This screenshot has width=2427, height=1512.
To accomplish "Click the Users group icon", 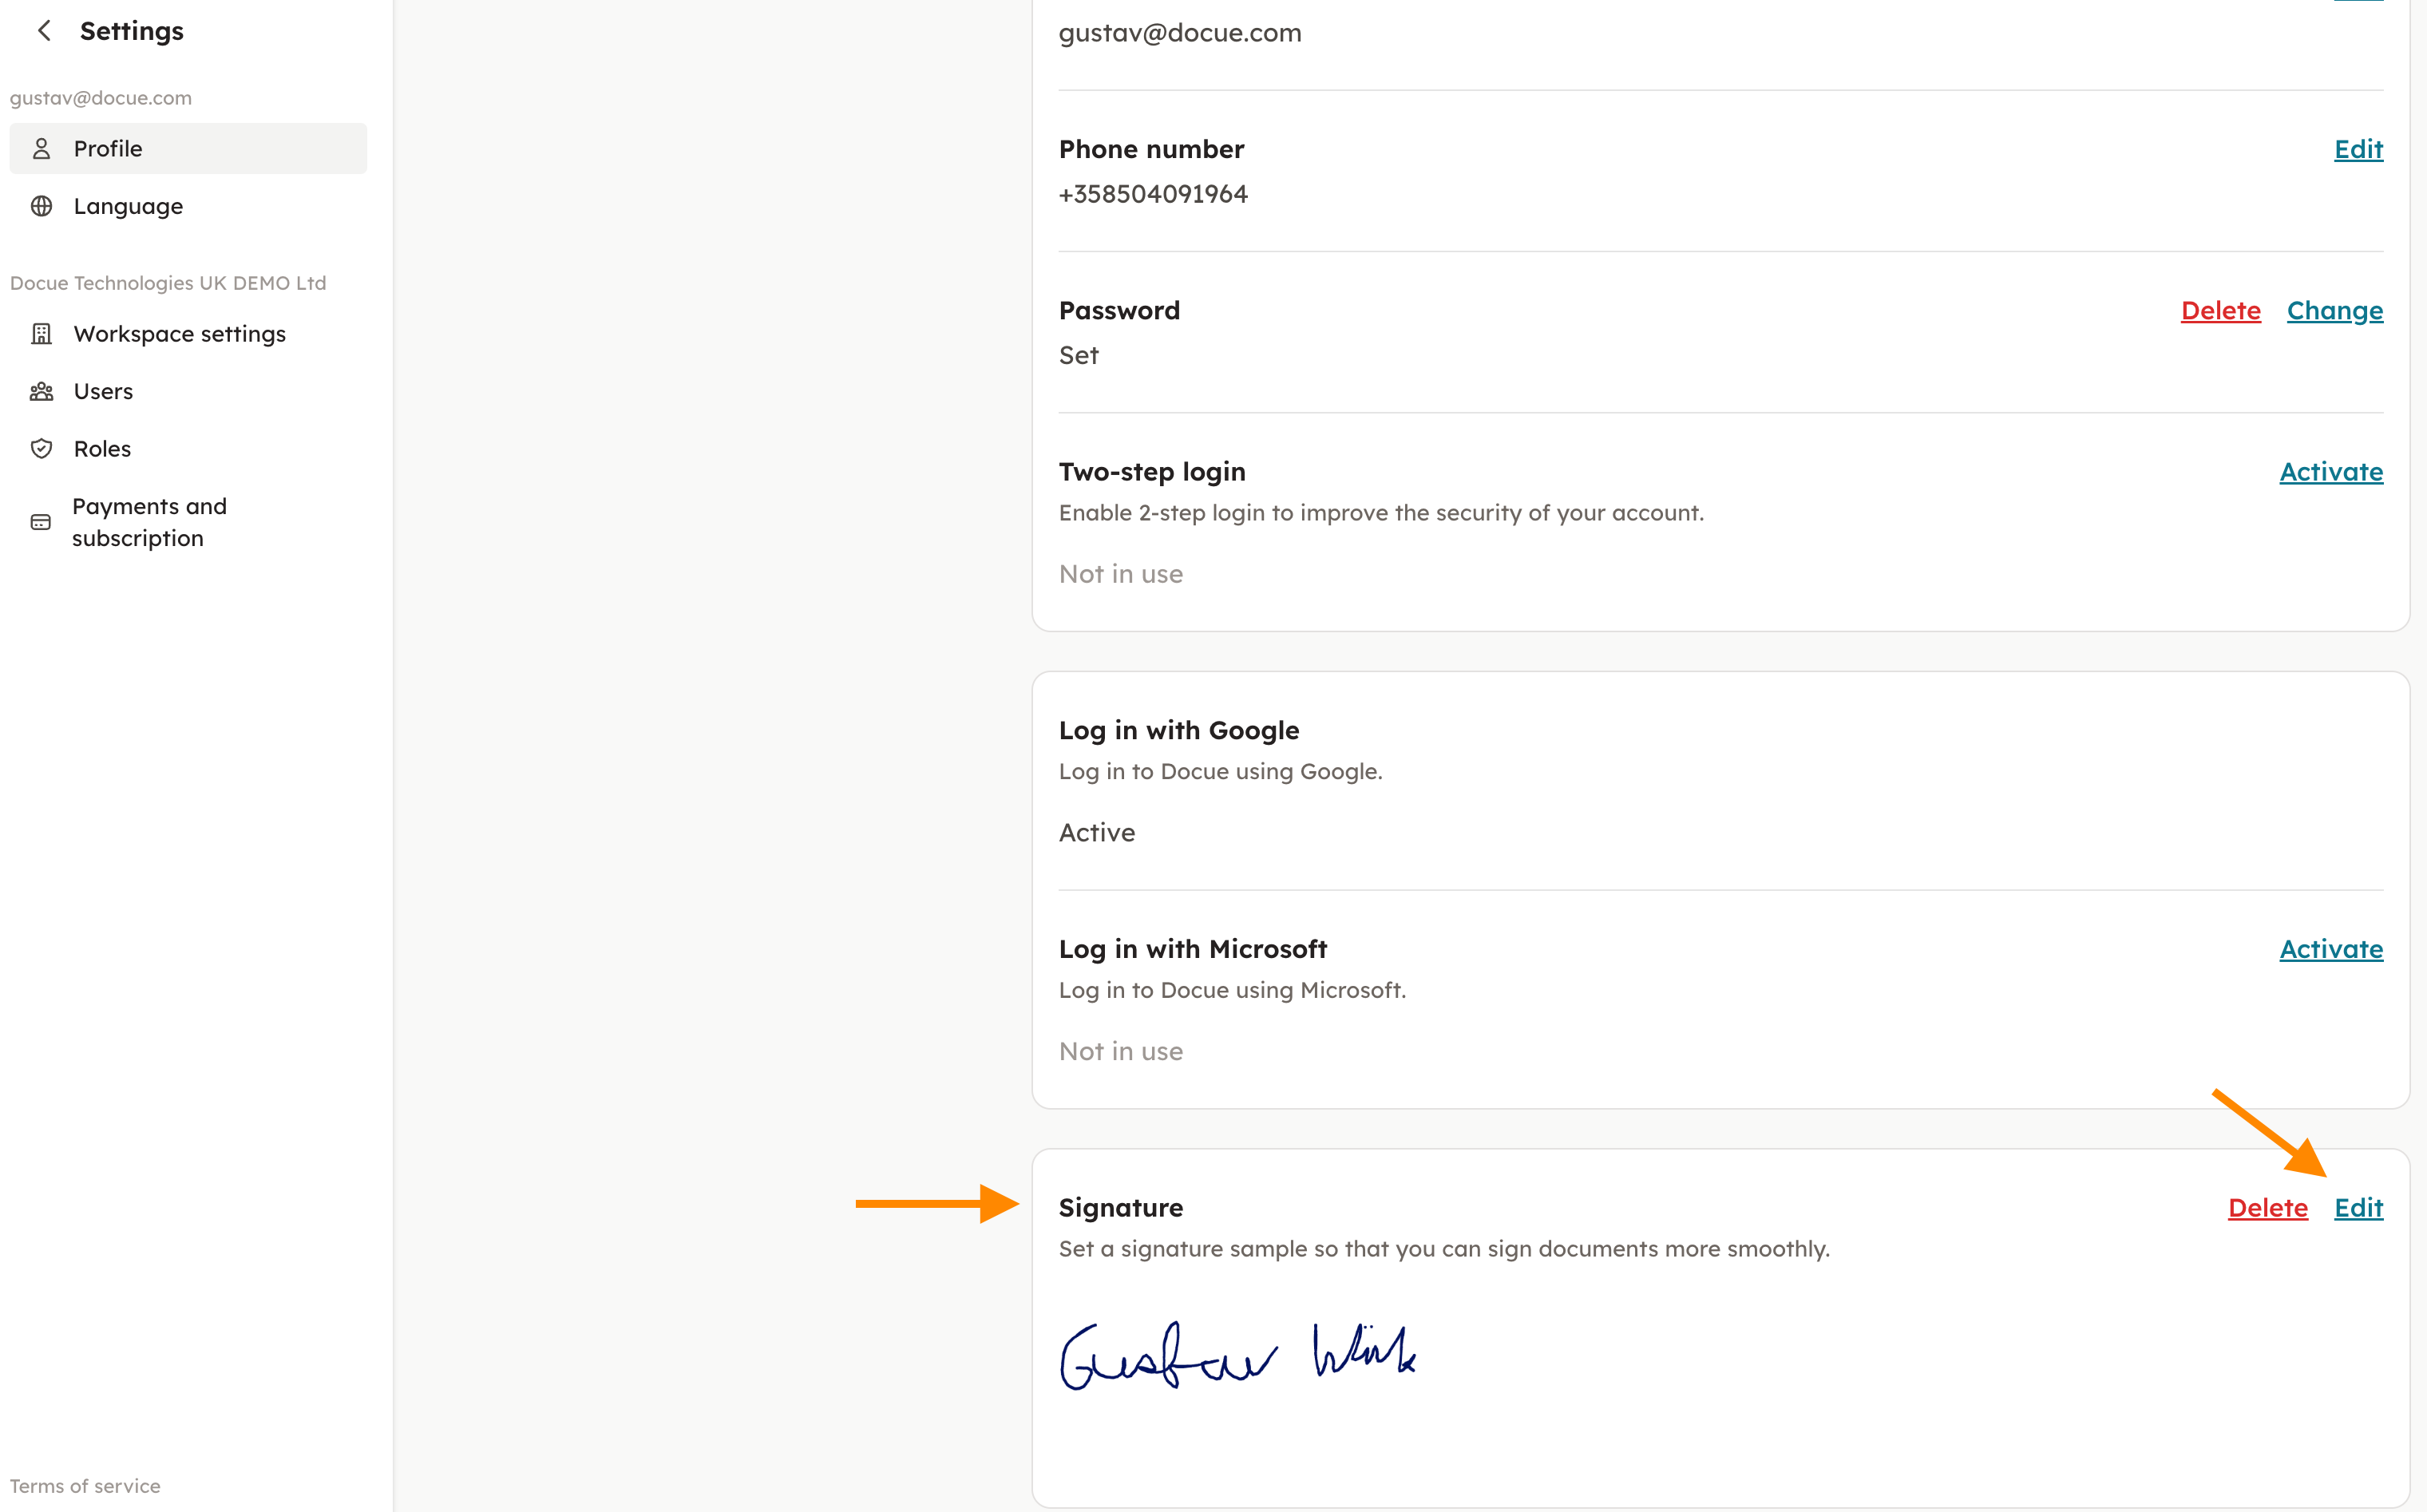I will pos(41,391).
